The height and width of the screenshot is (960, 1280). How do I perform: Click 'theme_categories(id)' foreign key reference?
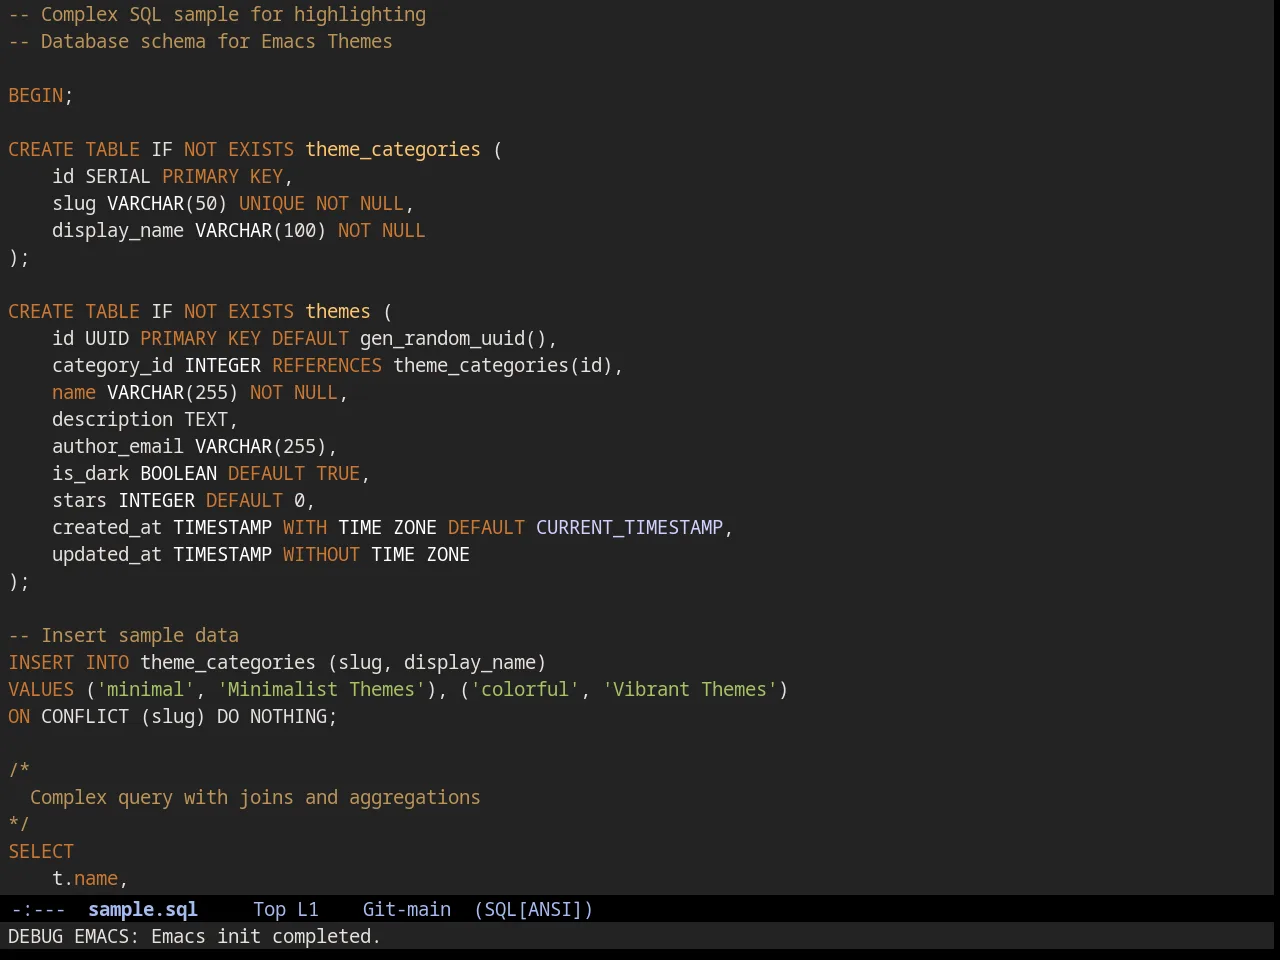(503, 365)
